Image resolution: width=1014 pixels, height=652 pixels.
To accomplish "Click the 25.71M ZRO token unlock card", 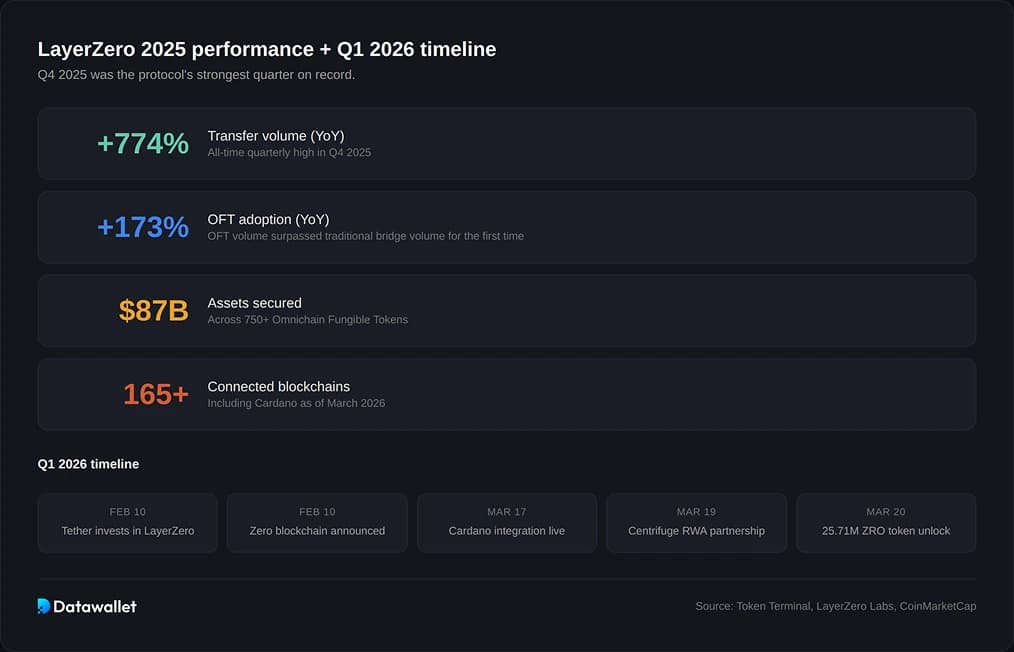I will [x=885, y=522].
